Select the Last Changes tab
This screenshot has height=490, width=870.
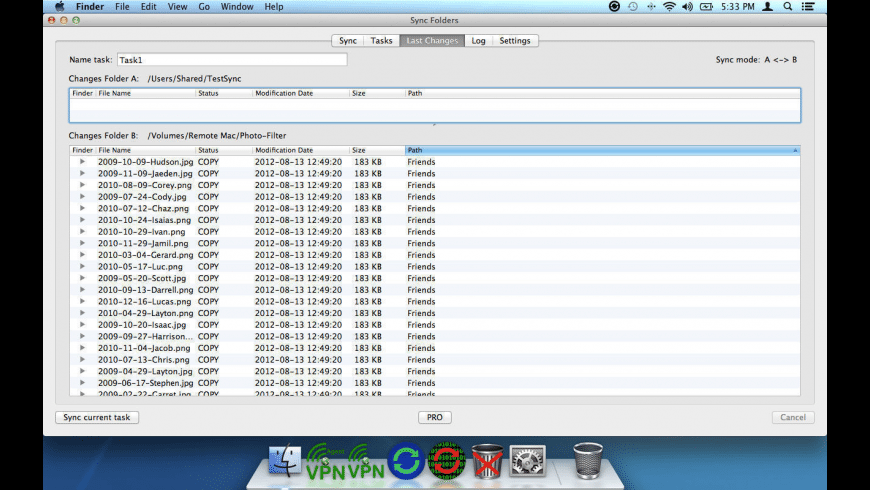[x=432, y=41]
